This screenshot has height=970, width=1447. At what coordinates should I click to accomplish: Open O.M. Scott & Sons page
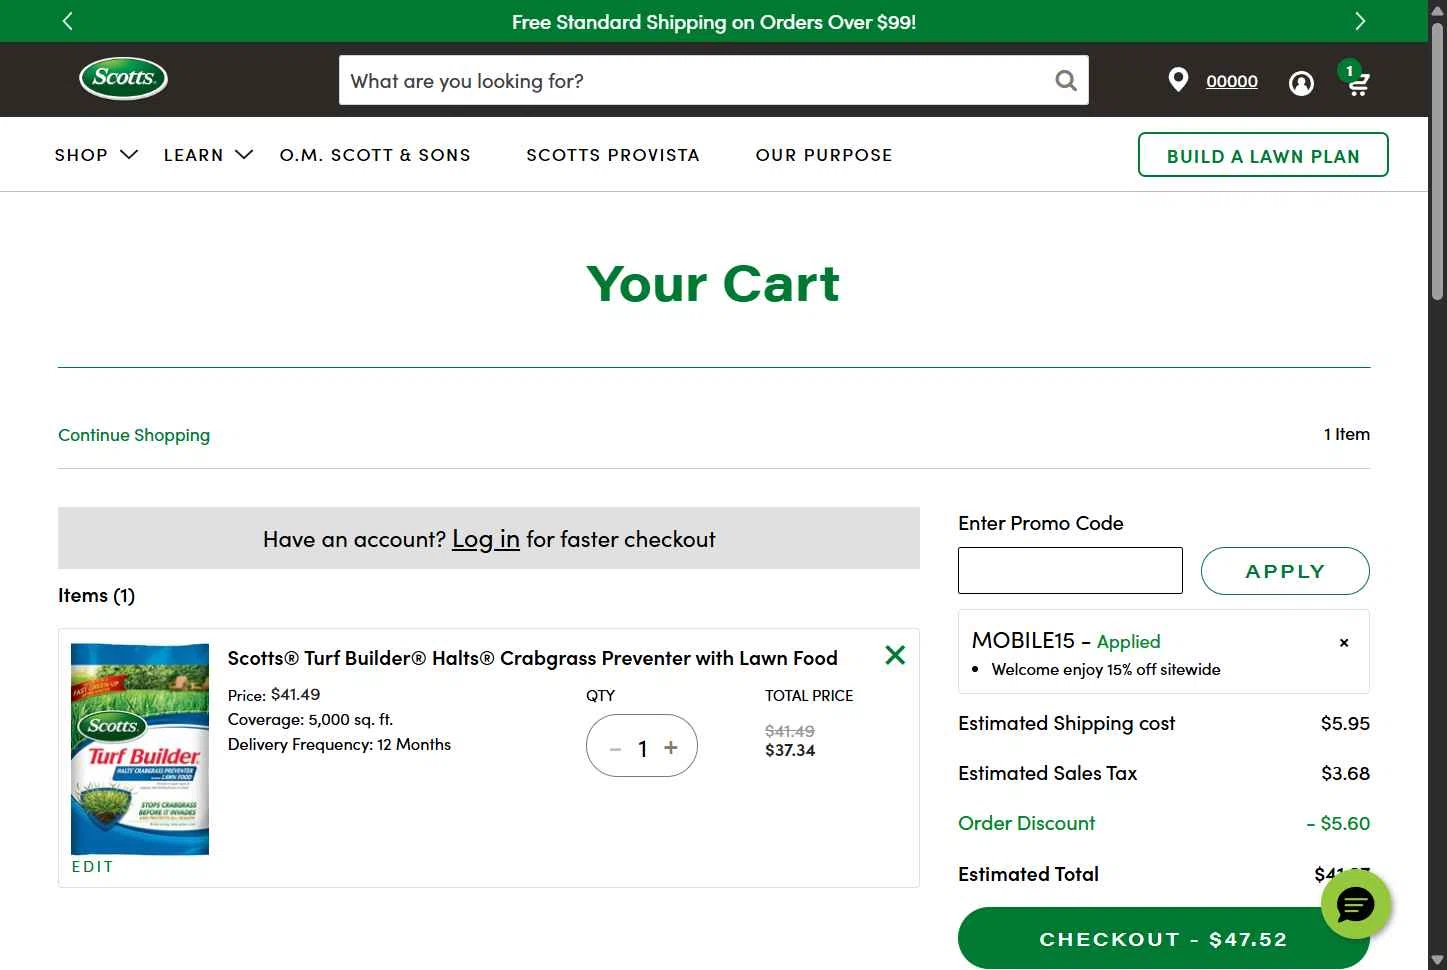click(375, 155)
